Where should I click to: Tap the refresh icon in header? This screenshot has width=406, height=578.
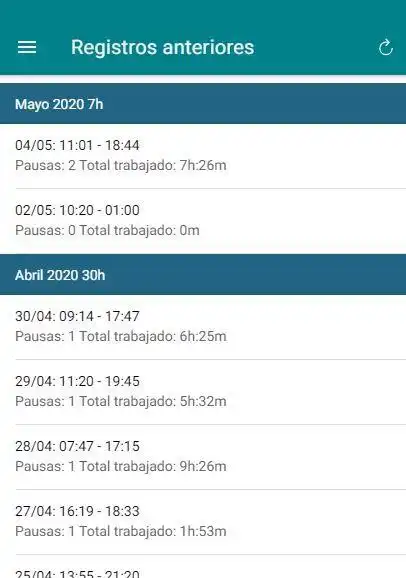pos(385,47)
